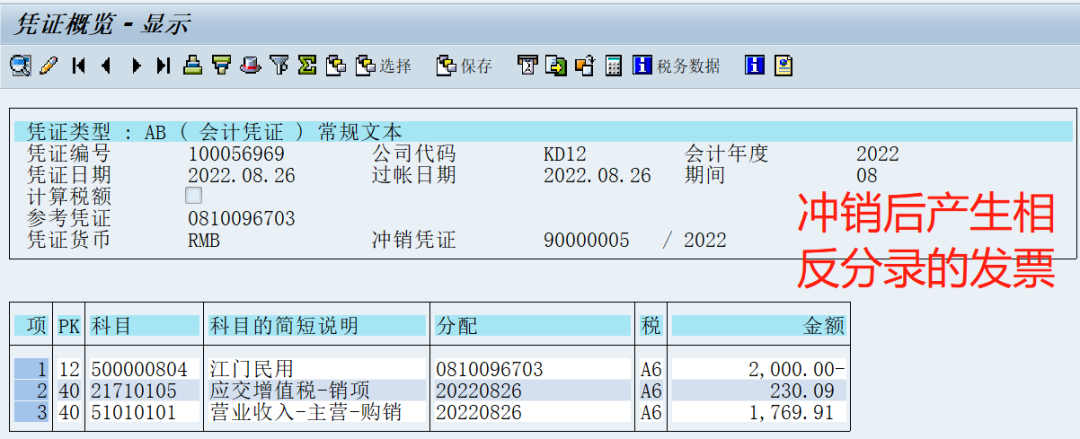Click company code value KD12
Image resolution: width=1080 pixels, height=439 pixels.
click(x=565, y=153)
